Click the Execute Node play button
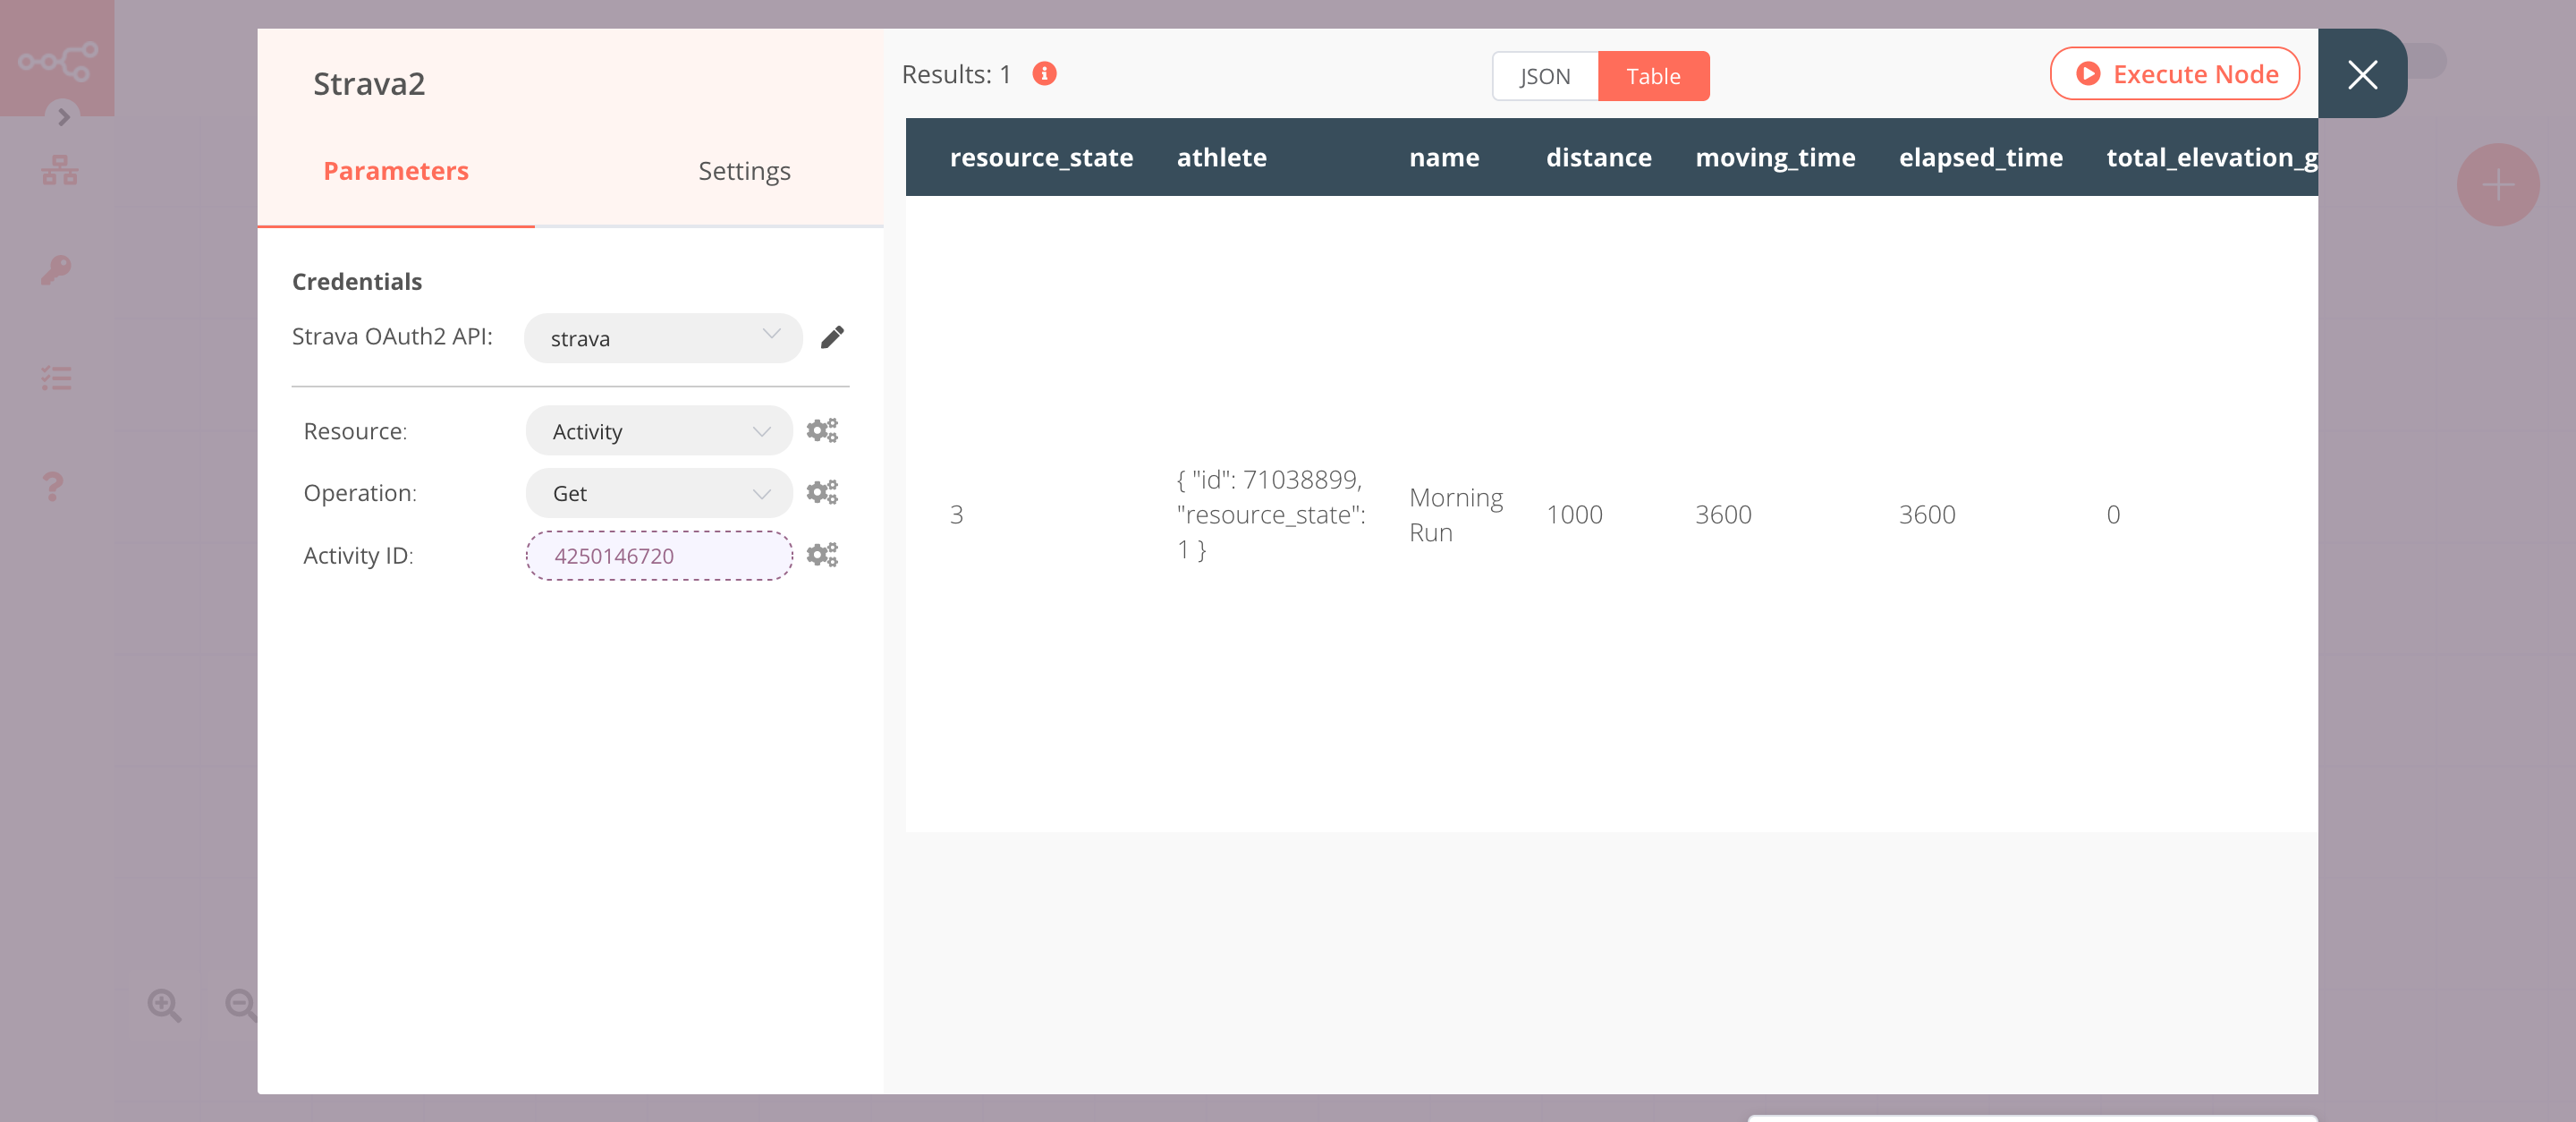 pyautogui.click(x=2088, y=72)
